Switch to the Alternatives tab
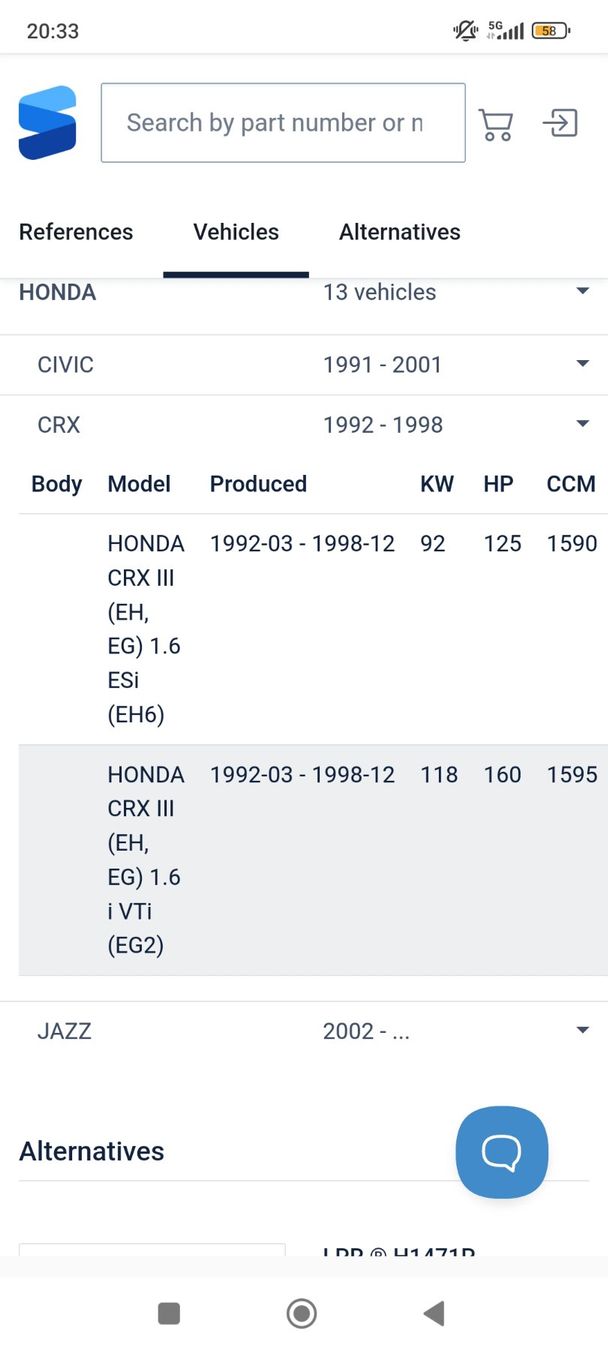This screenshot has width=608, height=1350. (x=399, y=232)
